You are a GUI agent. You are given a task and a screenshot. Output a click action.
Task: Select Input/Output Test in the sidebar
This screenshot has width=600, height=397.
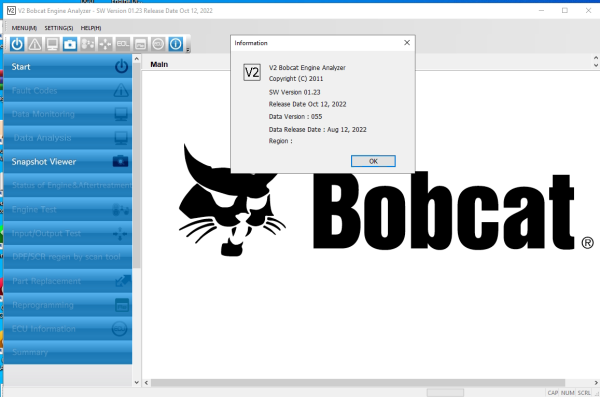click(68, 233)
